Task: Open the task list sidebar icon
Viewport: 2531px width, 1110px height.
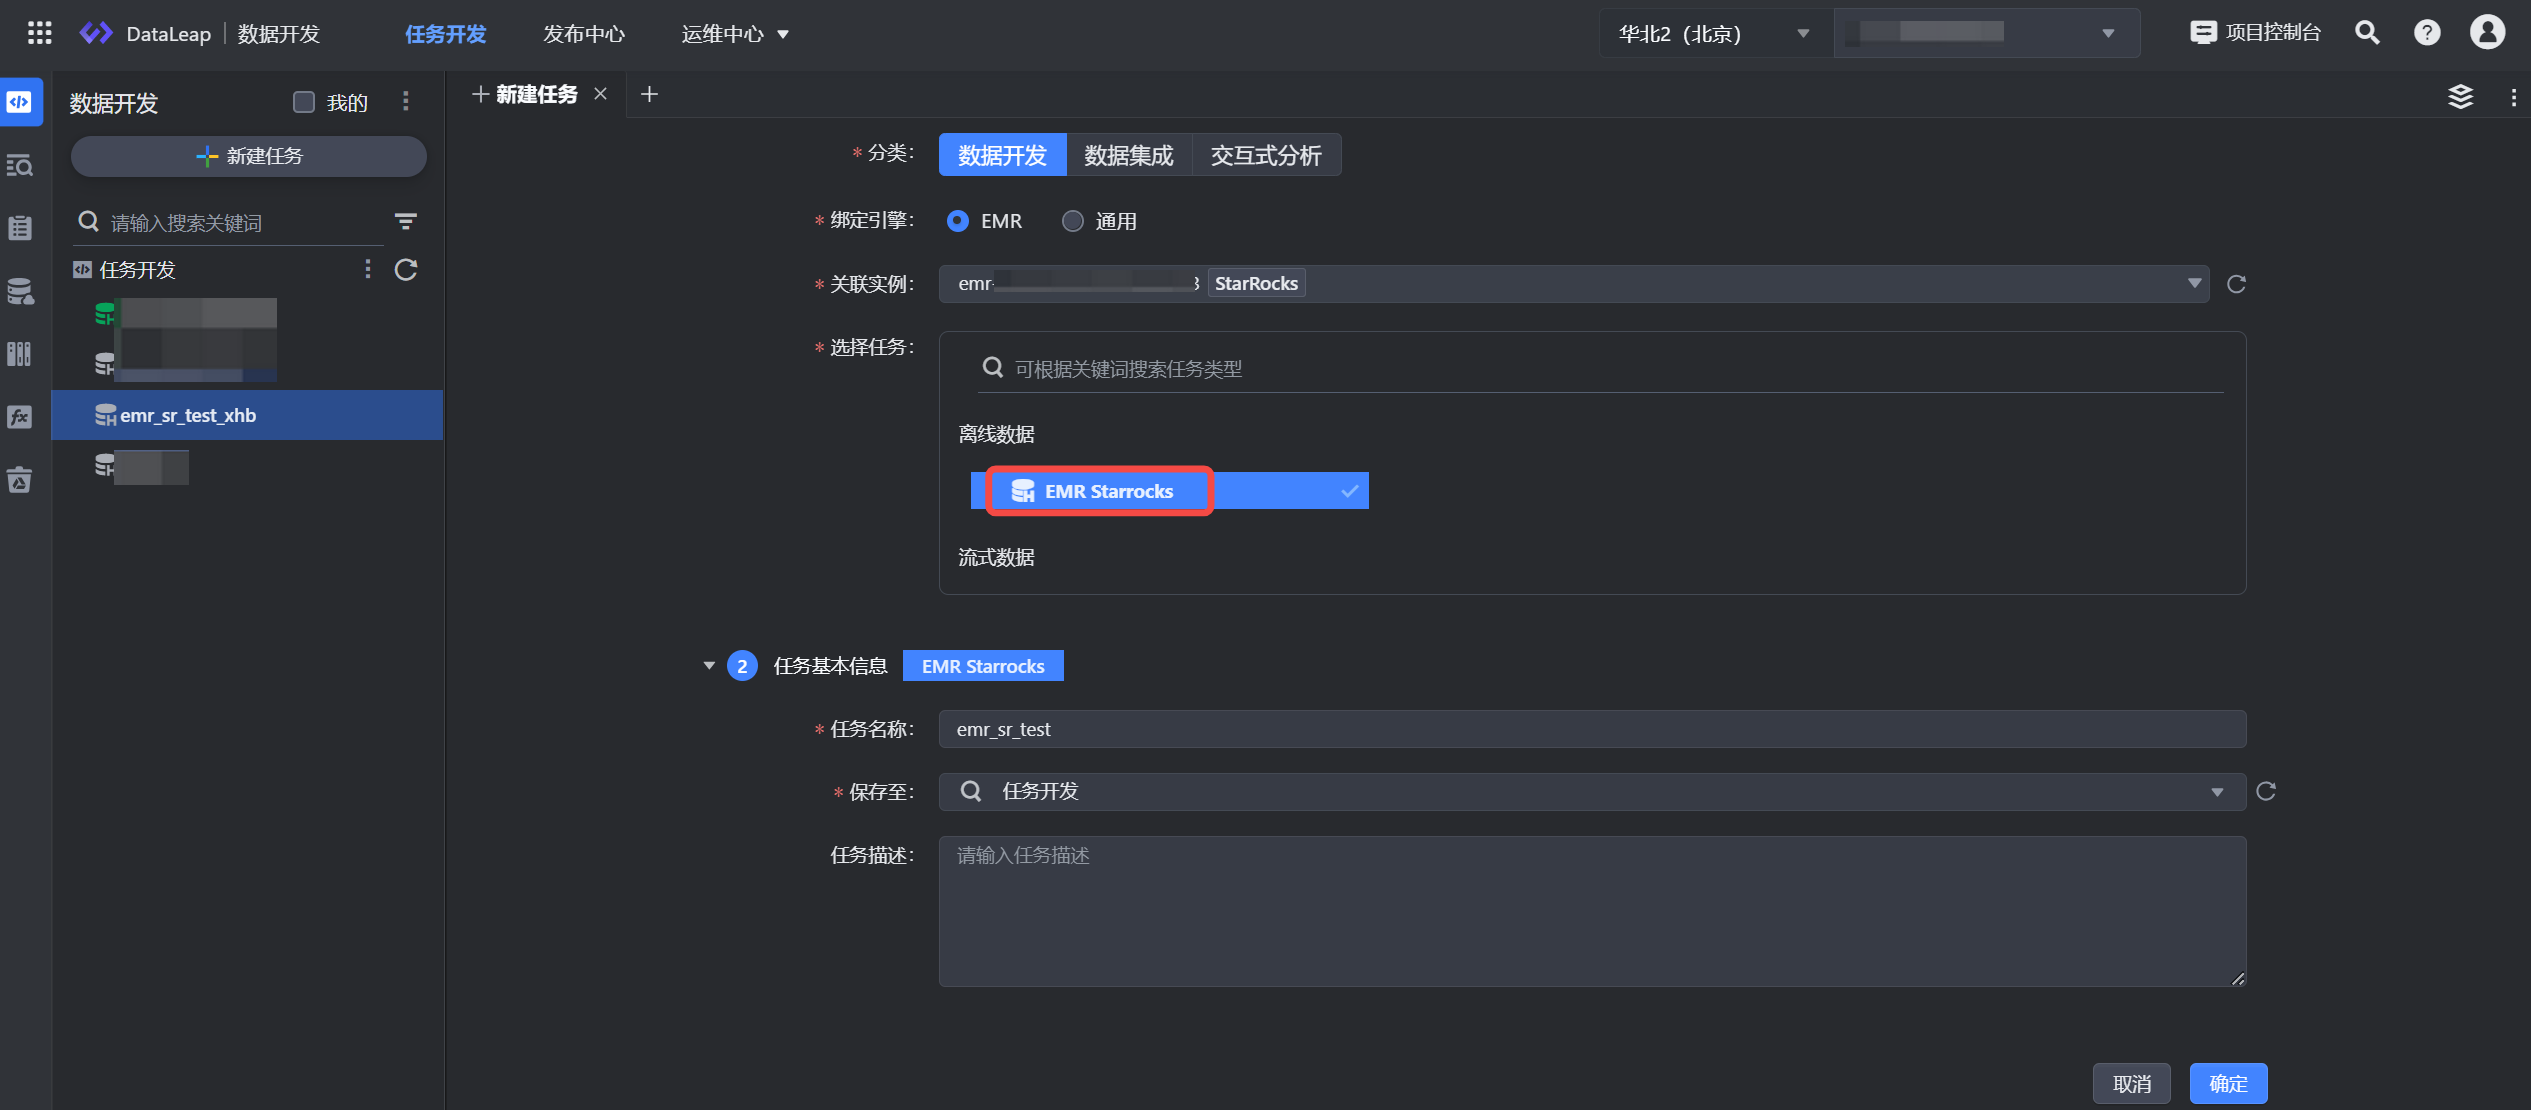Action: [x=20, y=228]
